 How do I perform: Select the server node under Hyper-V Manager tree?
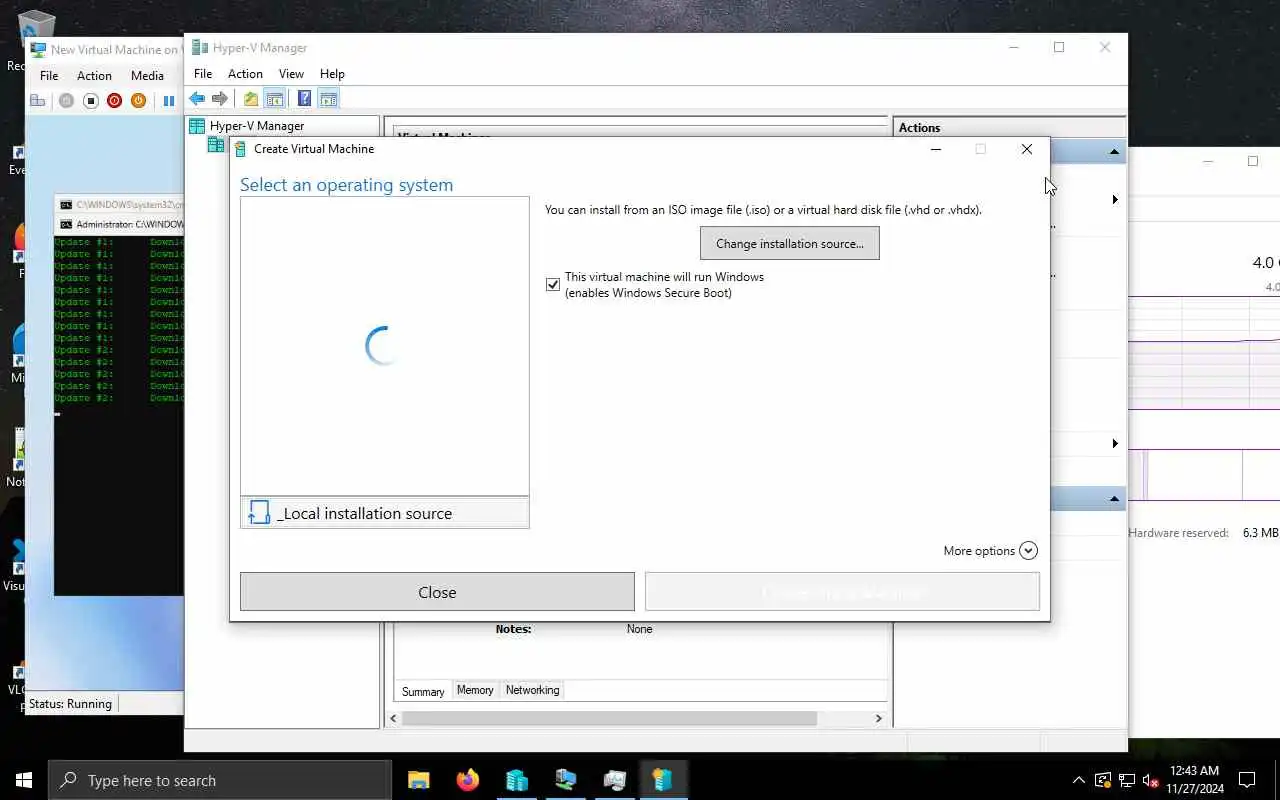tap(215, 145)
